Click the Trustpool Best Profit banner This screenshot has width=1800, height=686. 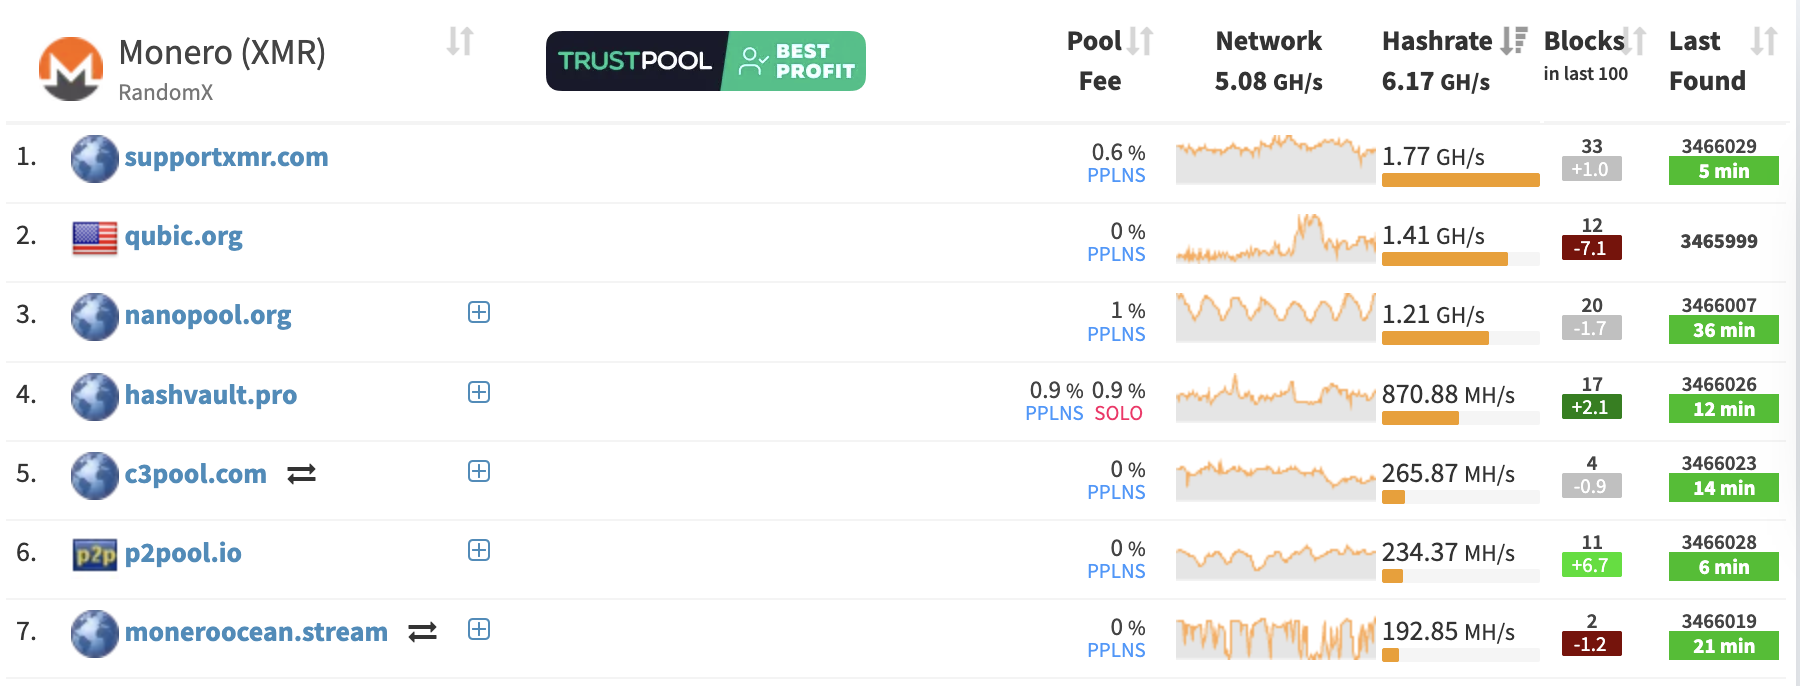pos(705,61)
